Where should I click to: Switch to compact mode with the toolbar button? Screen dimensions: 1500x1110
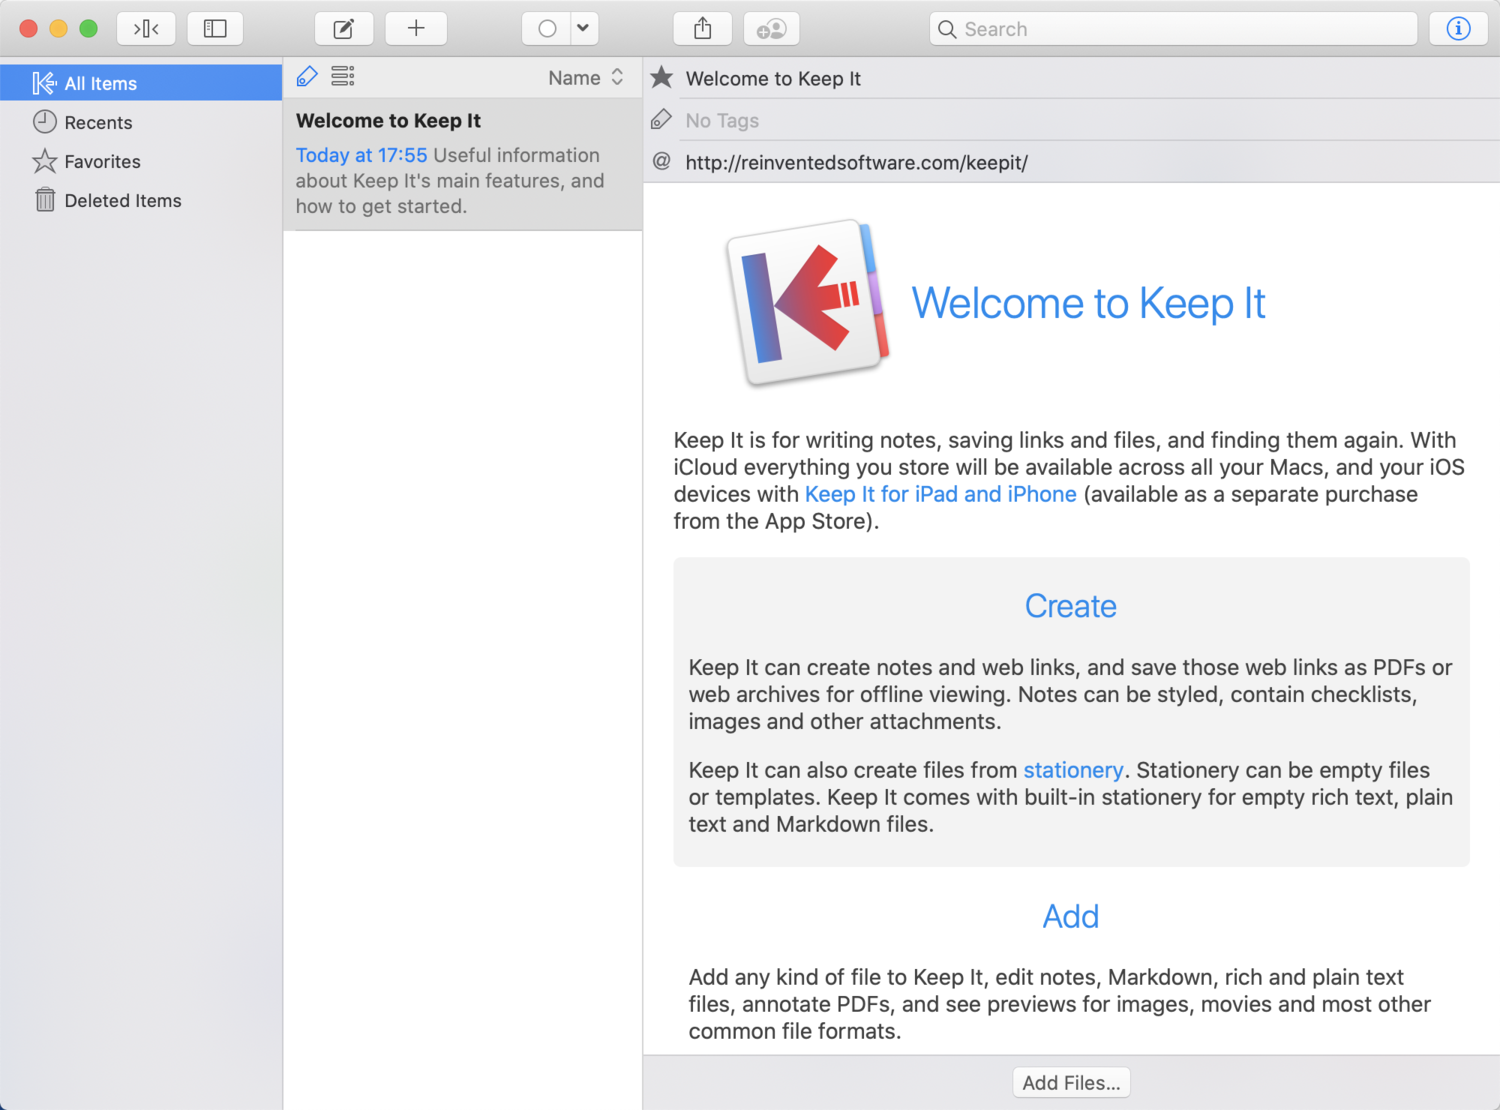coord(146,29)
